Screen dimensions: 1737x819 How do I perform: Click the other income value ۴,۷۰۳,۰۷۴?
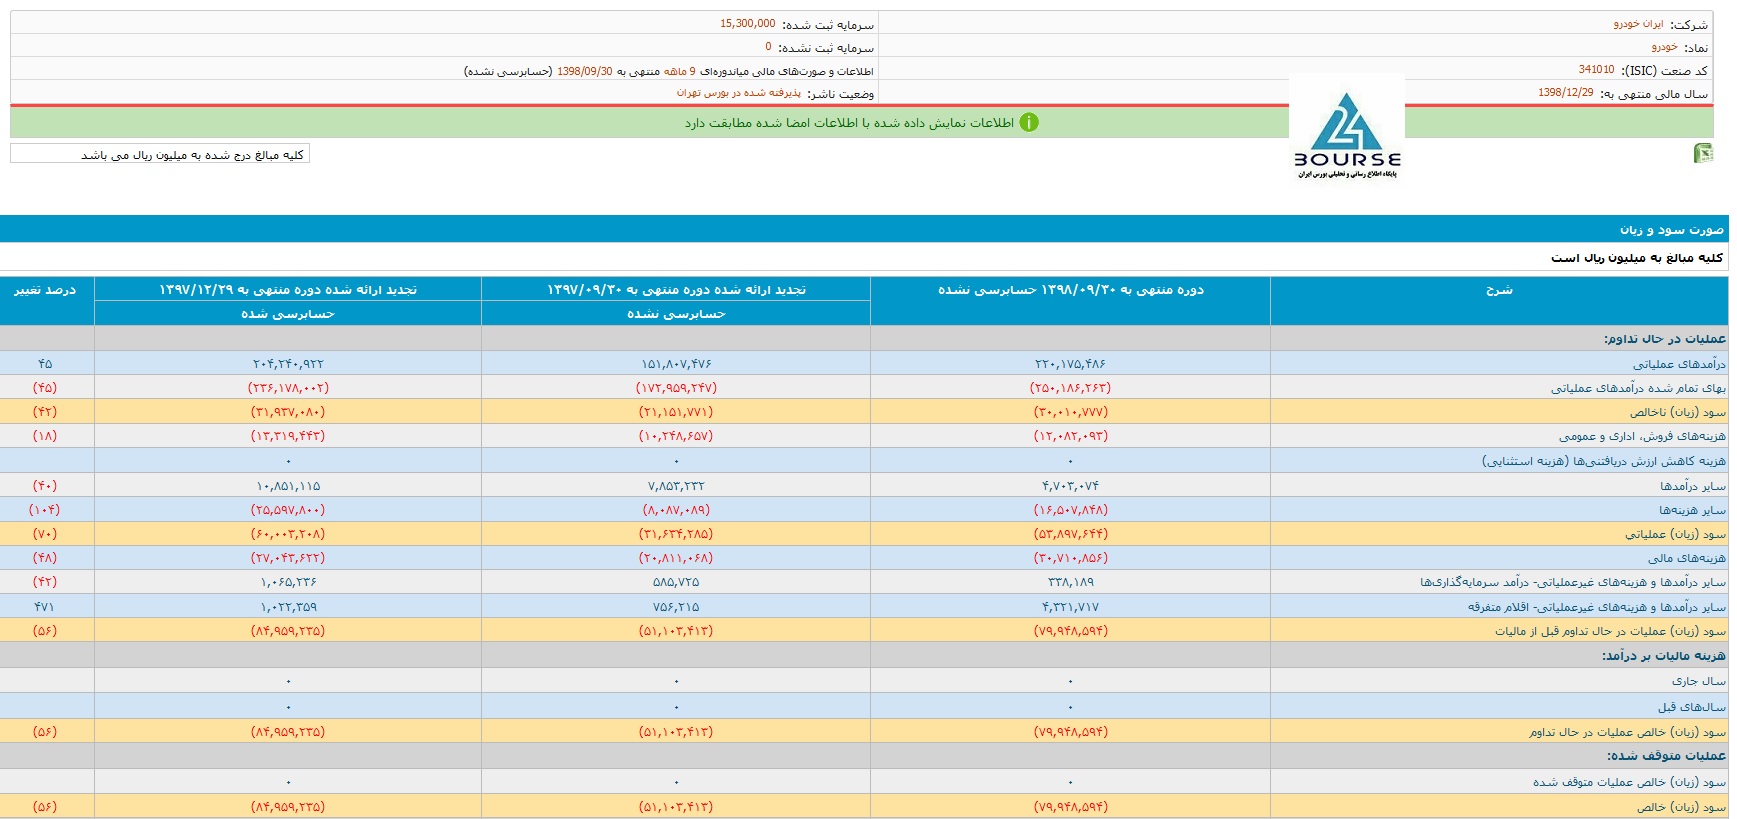(x=1070, y=486)
